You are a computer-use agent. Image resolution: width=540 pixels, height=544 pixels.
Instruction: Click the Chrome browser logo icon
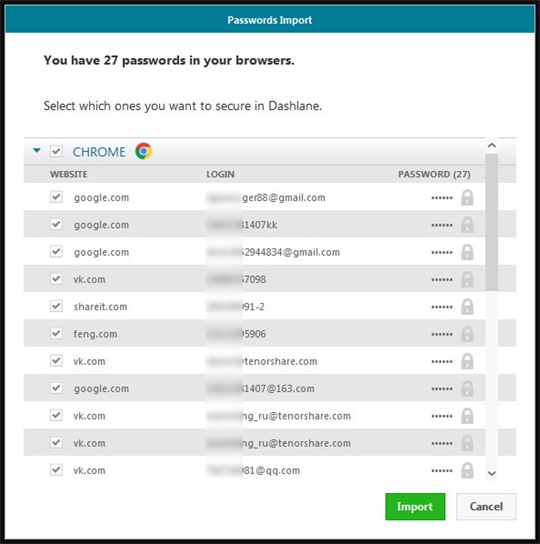[143, 151]
